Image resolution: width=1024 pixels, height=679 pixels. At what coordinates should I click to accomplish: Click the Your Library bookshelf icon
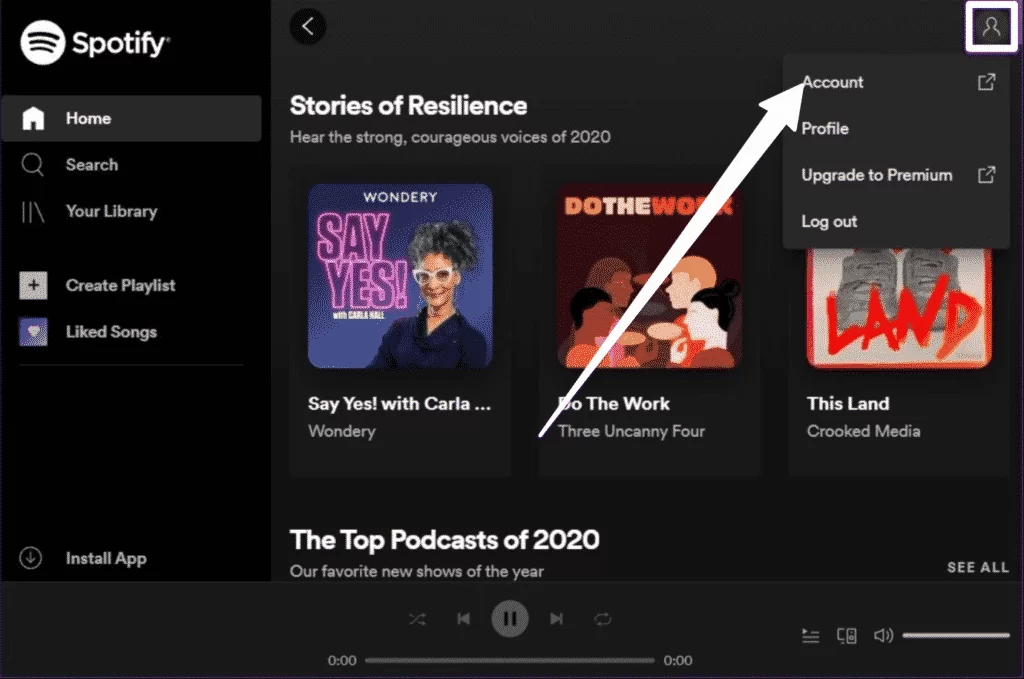33,212
